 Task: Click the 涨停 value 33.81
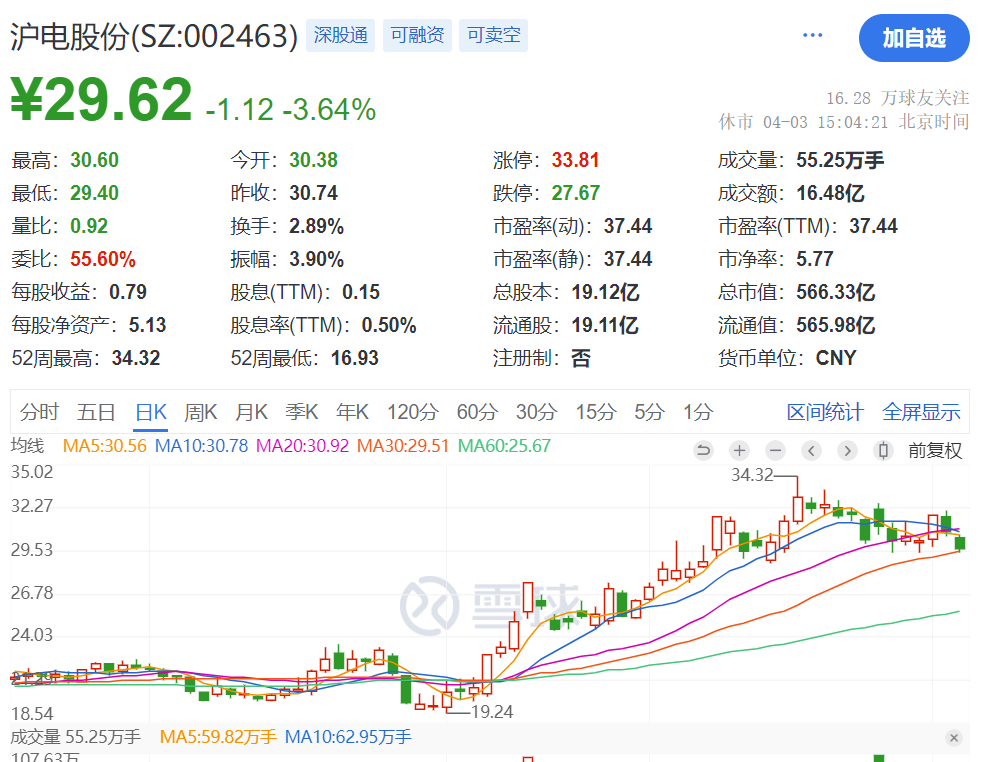(x=575, y=160)
